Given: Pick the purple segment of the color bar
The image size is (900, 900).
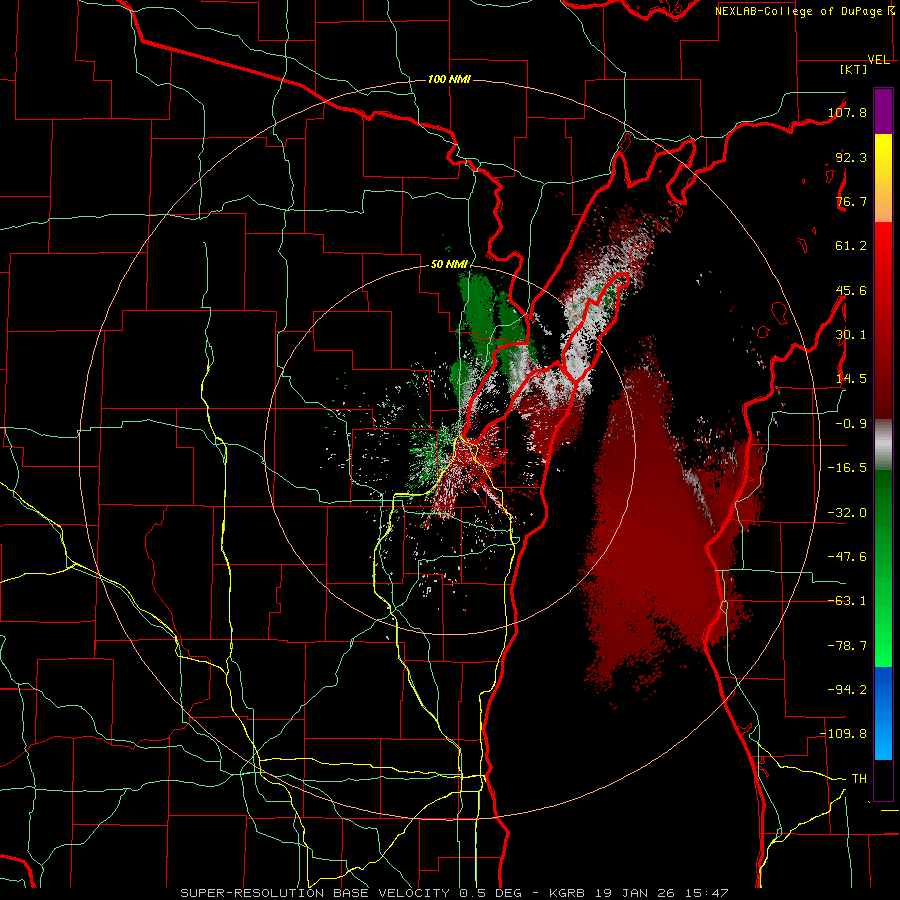Looking at the screenshot, I should [883, 111].
